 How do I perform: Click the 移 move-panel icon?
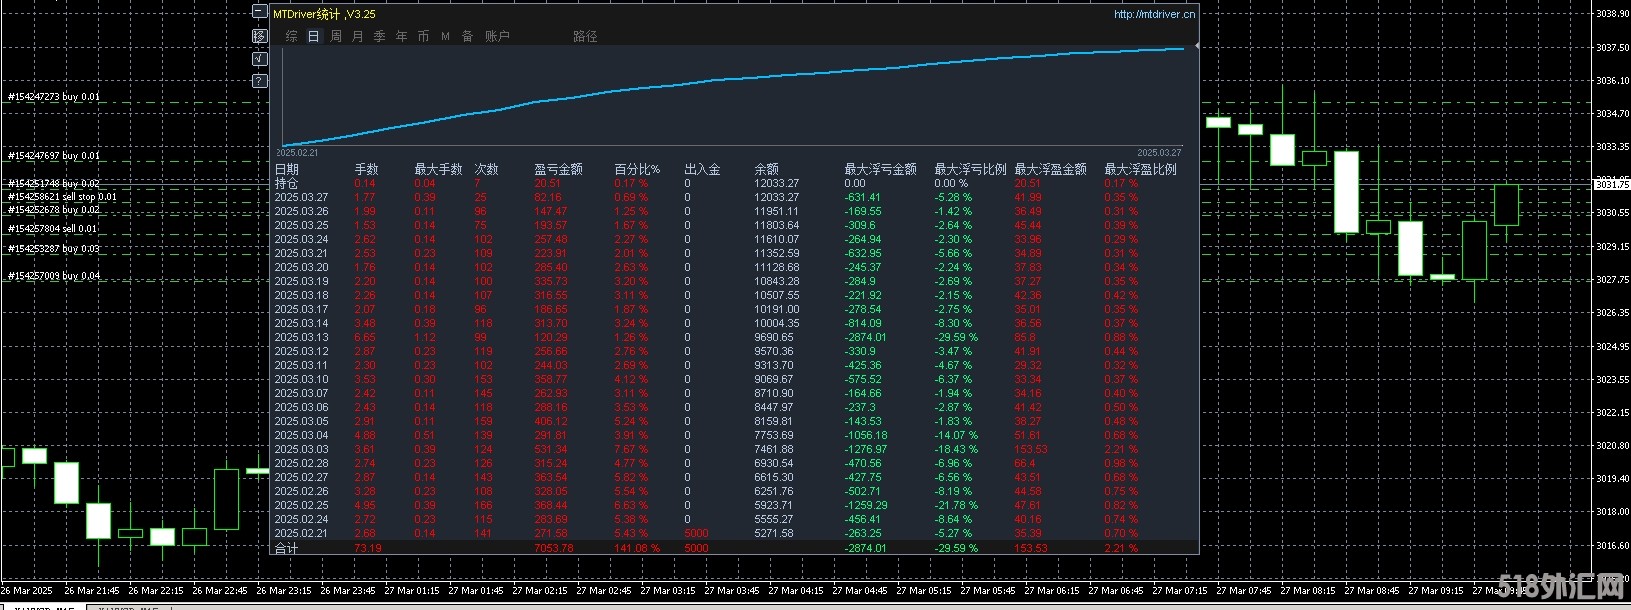click(x=260, y=36)
